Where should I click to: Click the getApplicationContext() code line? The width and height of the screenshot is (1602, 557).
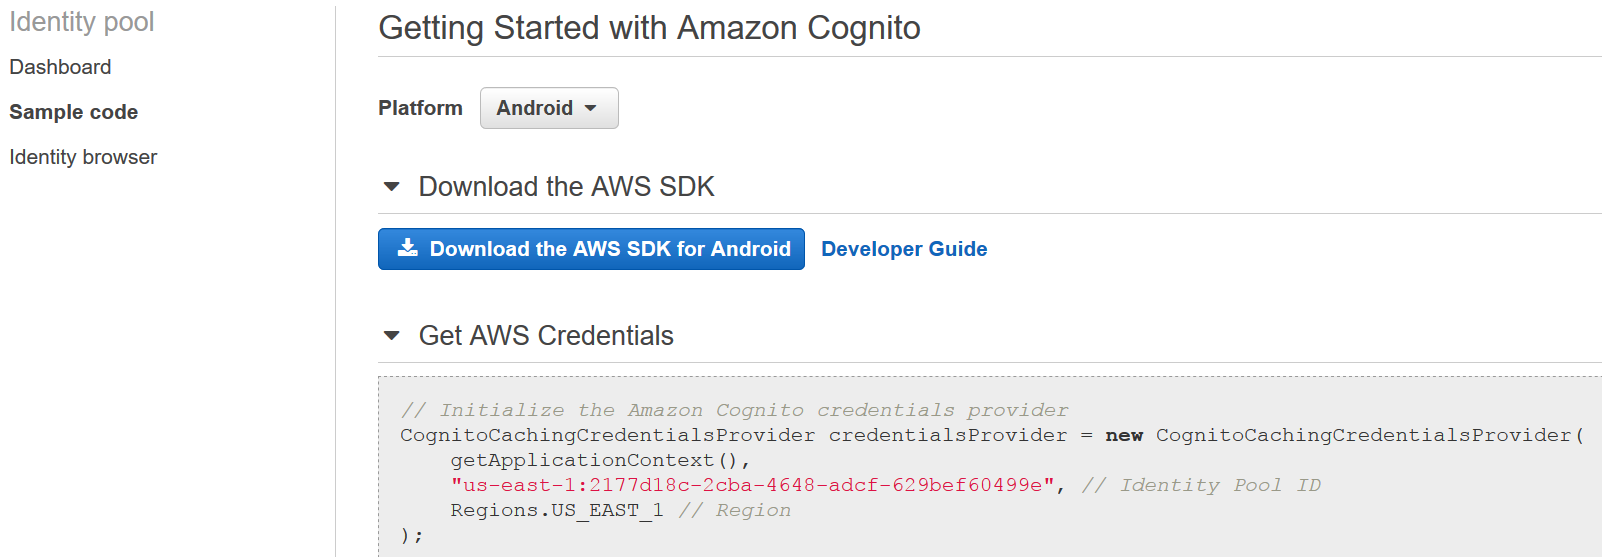(x=599, y=460)
